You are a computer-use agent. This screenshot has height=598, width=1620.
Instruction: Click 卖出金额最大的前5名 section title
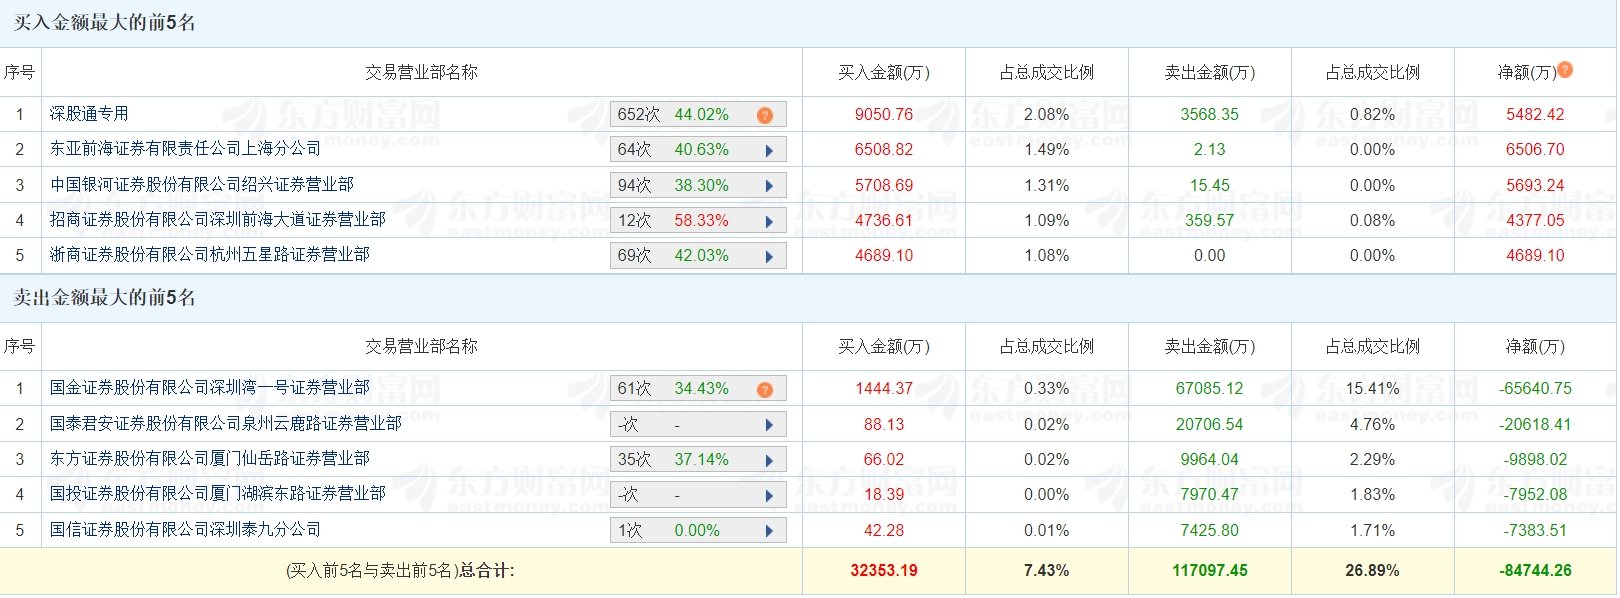pos(104,297)
